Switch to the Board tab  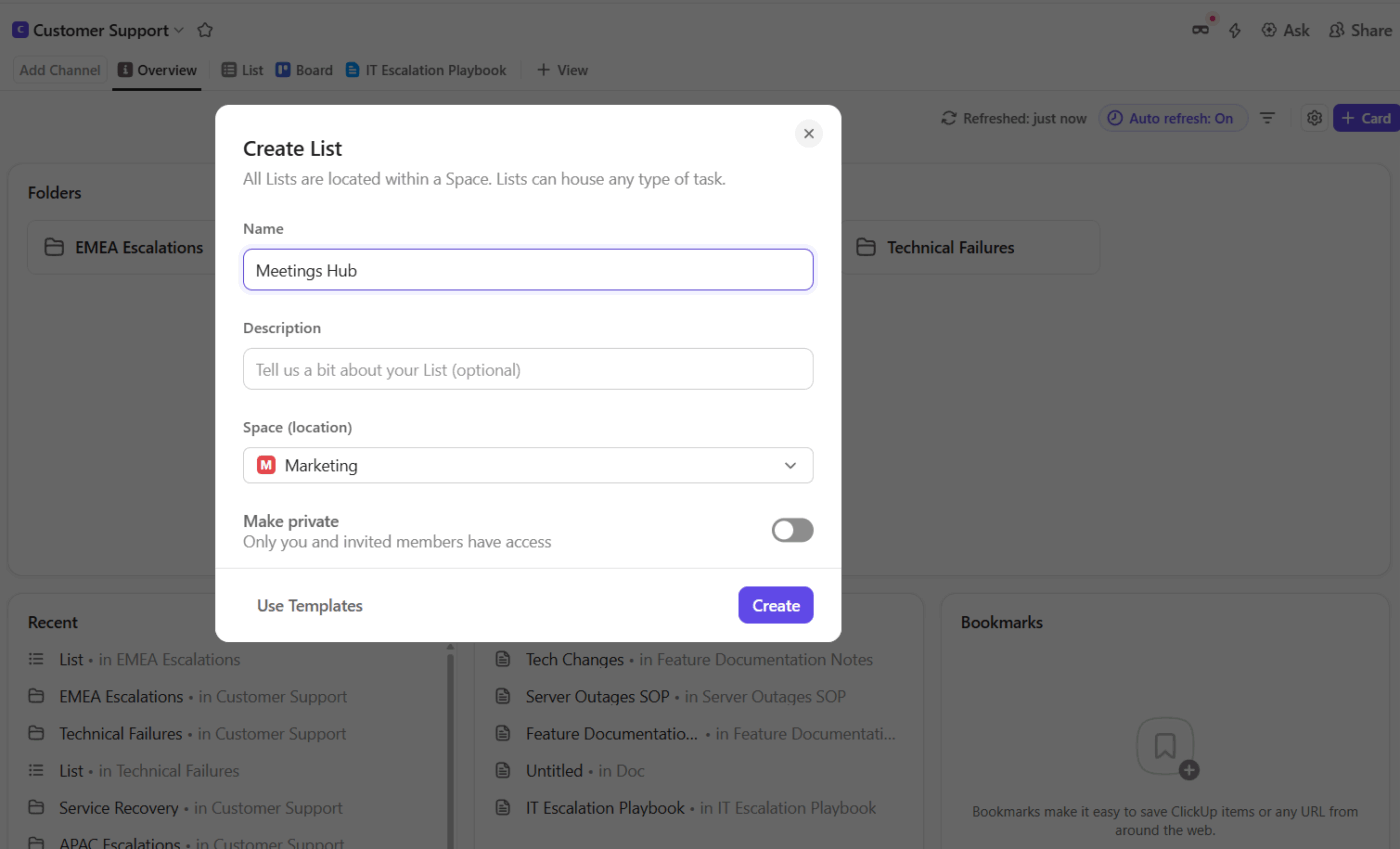tap(303, 70)
